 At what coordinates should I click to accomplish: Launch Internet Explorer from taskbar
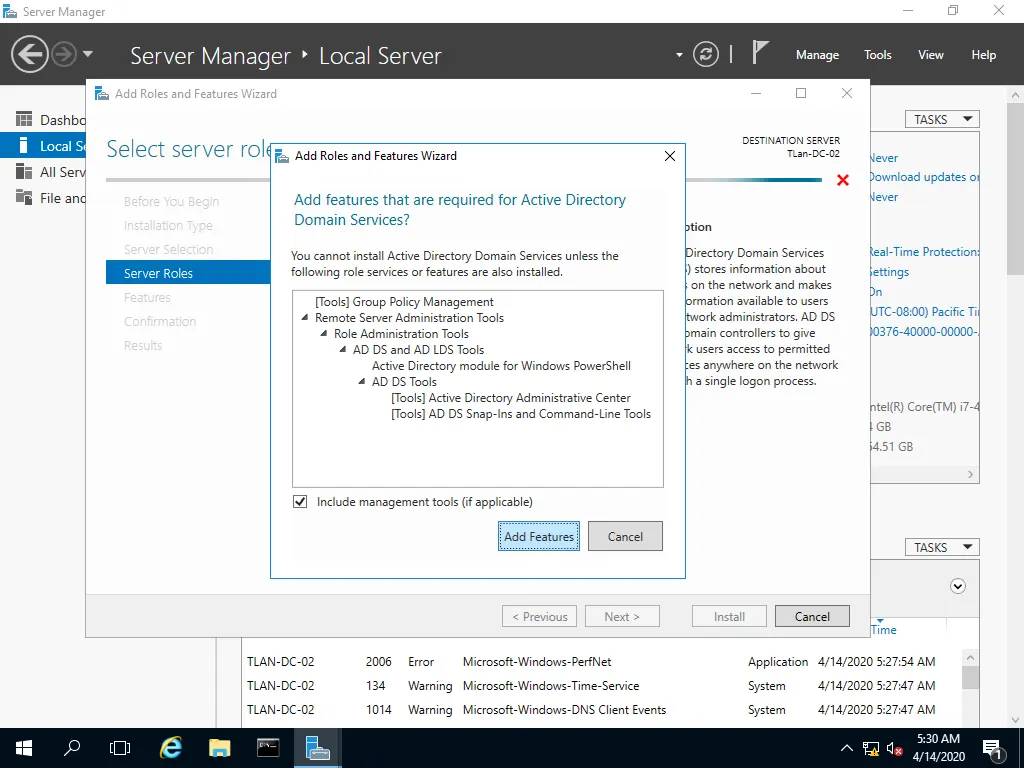(170, 748)
